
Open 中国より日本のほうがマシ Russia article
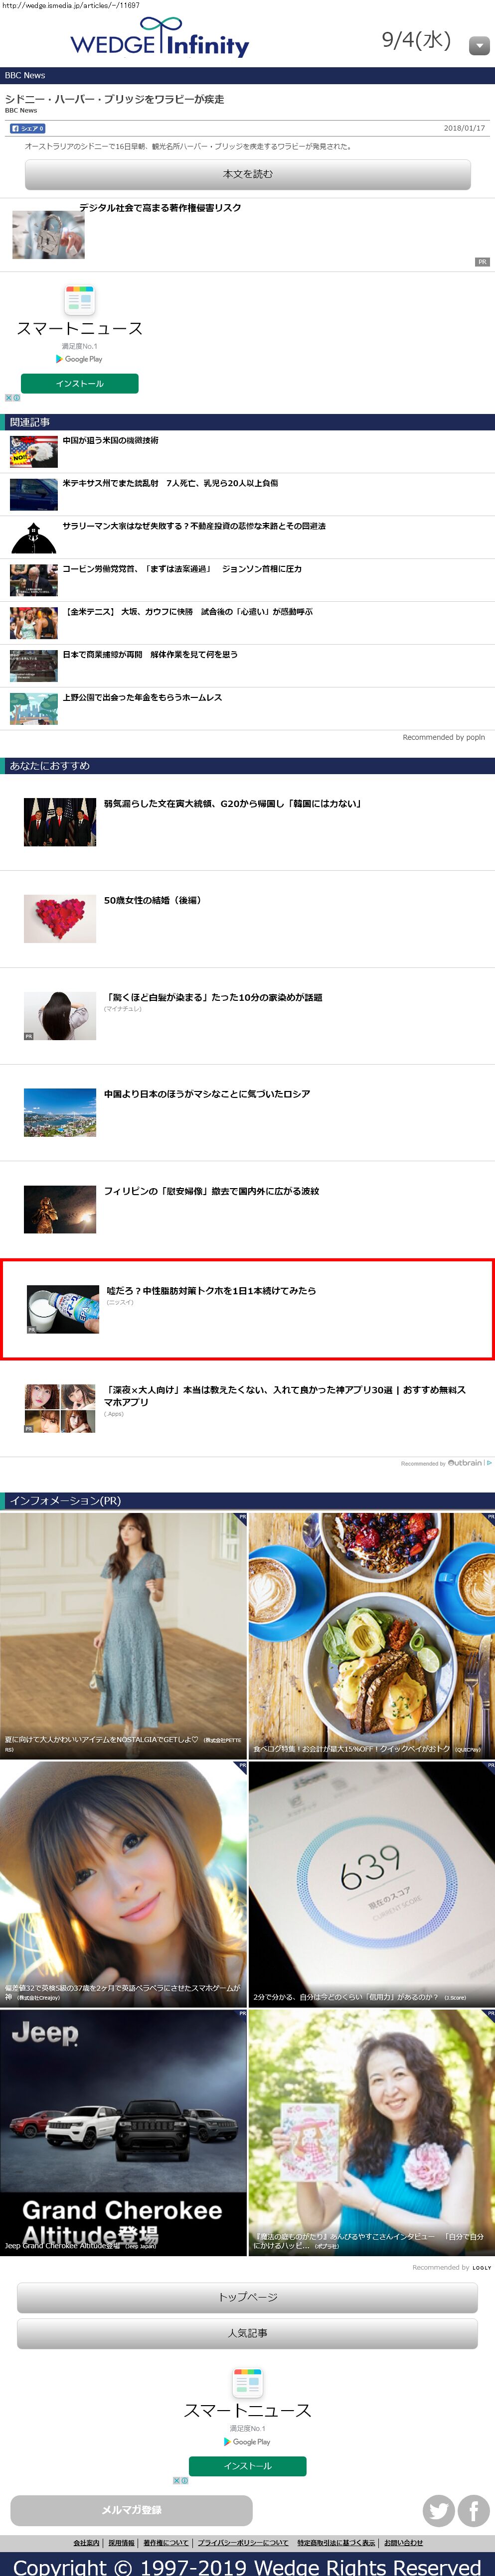click(x=207, y=1095)
